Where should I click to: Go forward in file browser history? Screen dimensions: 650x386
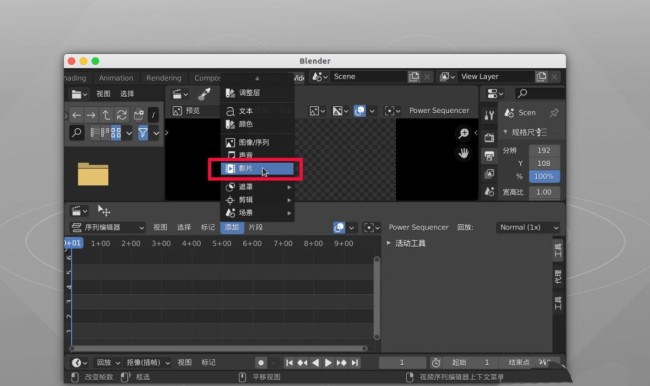click(91, 115)
